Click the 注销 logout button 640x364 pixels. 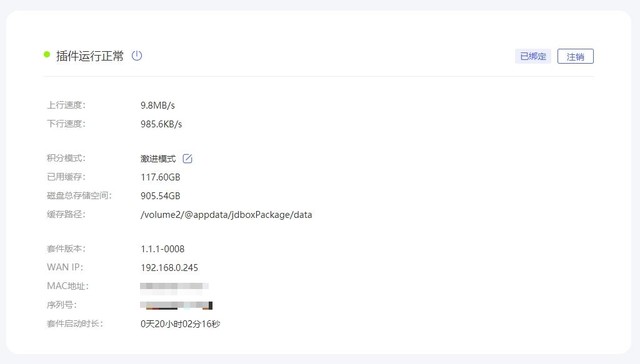(x=575, y=56)
